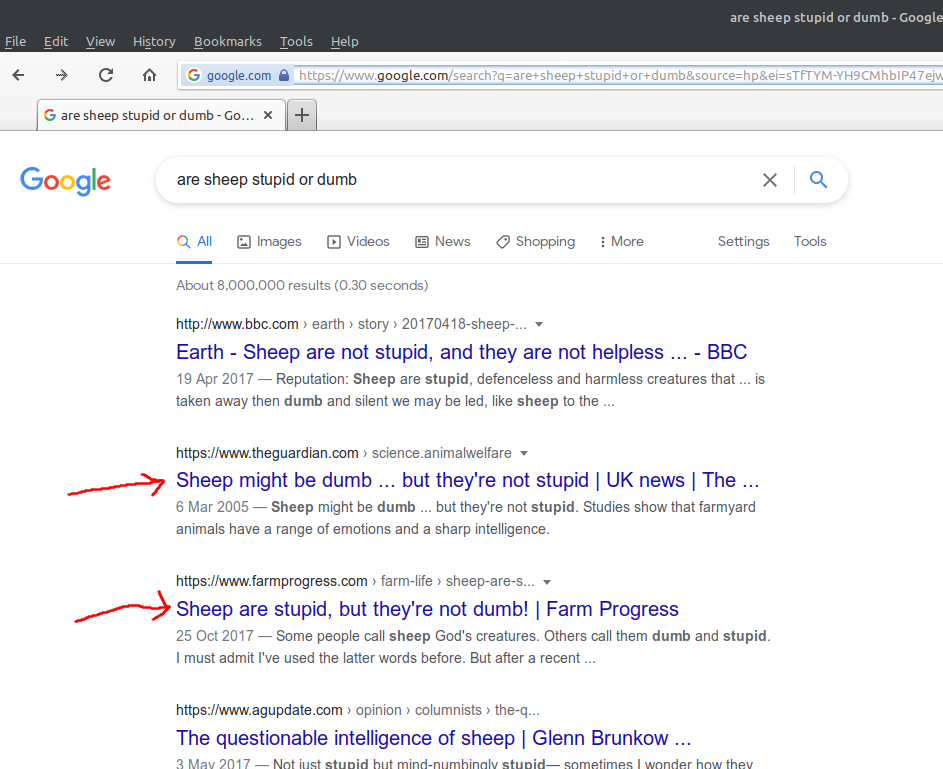Click the Google logo

coord(66,180)
